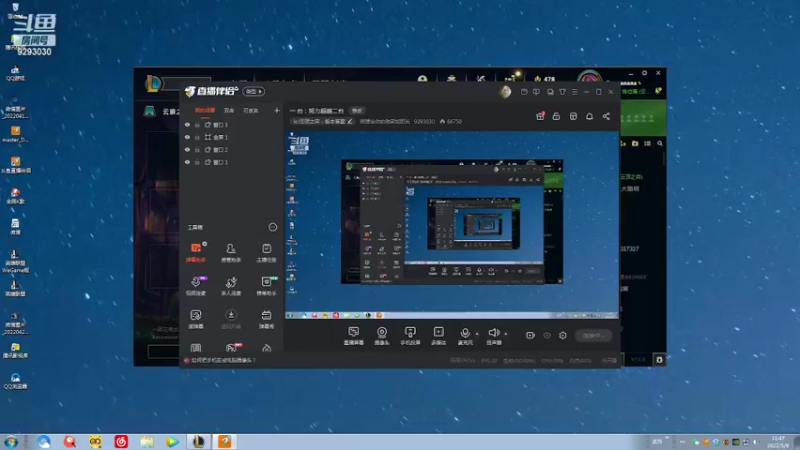Add a new scene with plus button
This screenshot has width=800, height=450.
(x=277, y=110)
